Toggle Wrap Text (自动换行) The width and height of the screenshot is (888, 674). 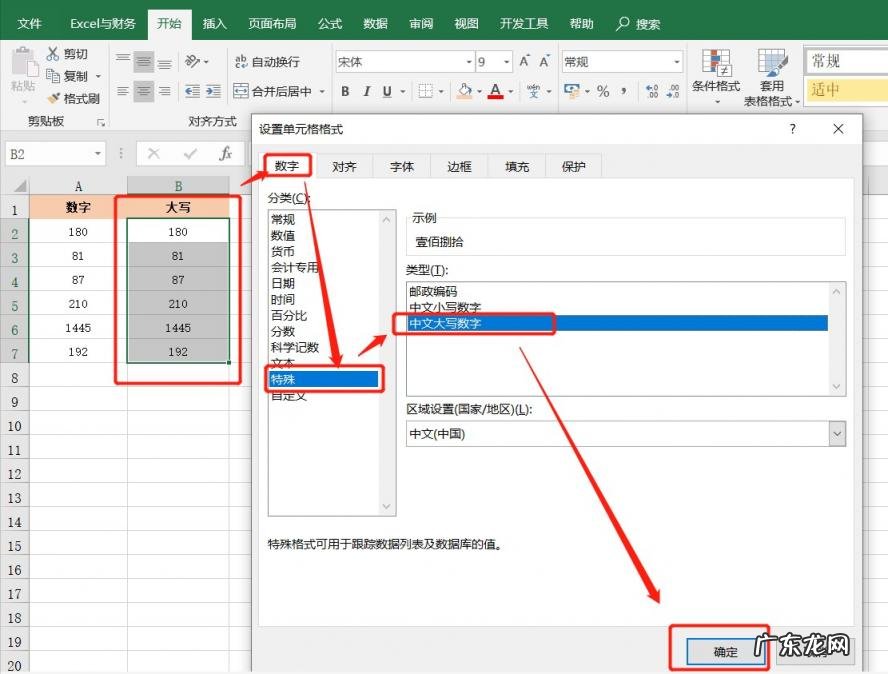click(x=266, y=62)
